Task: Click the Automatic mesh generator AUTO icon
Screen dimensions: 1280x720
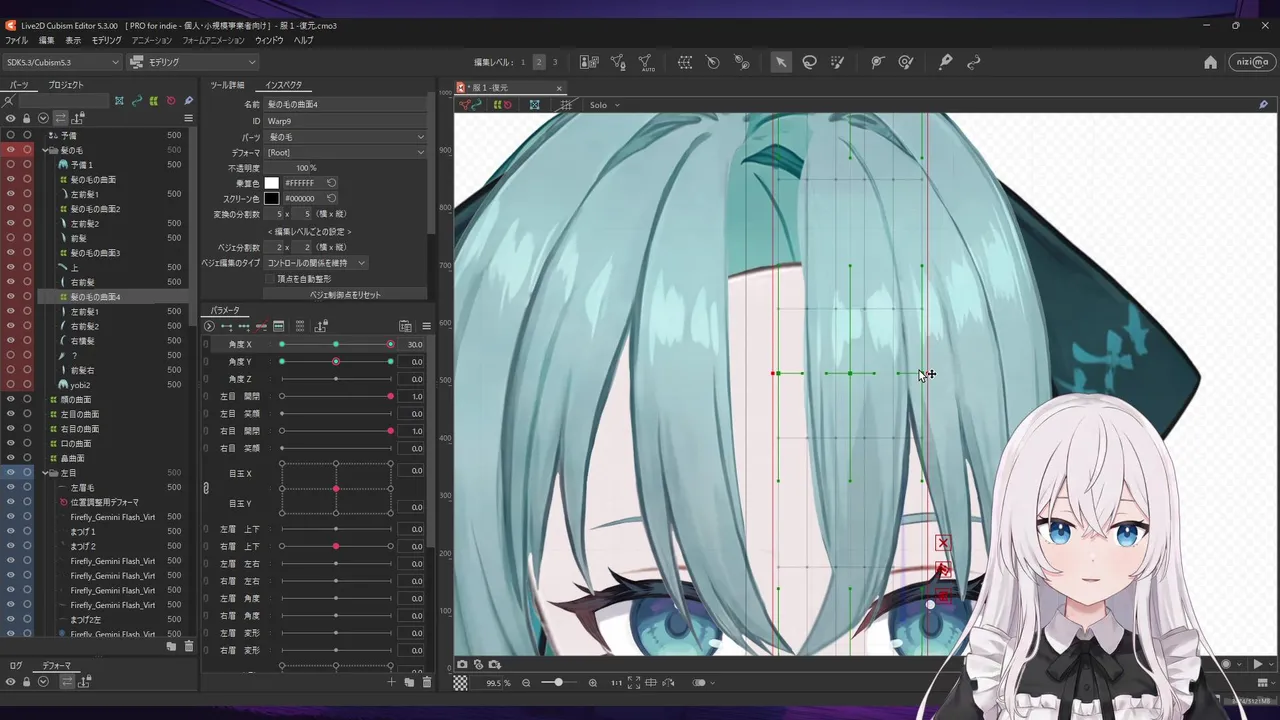Action: click(646, 63)
